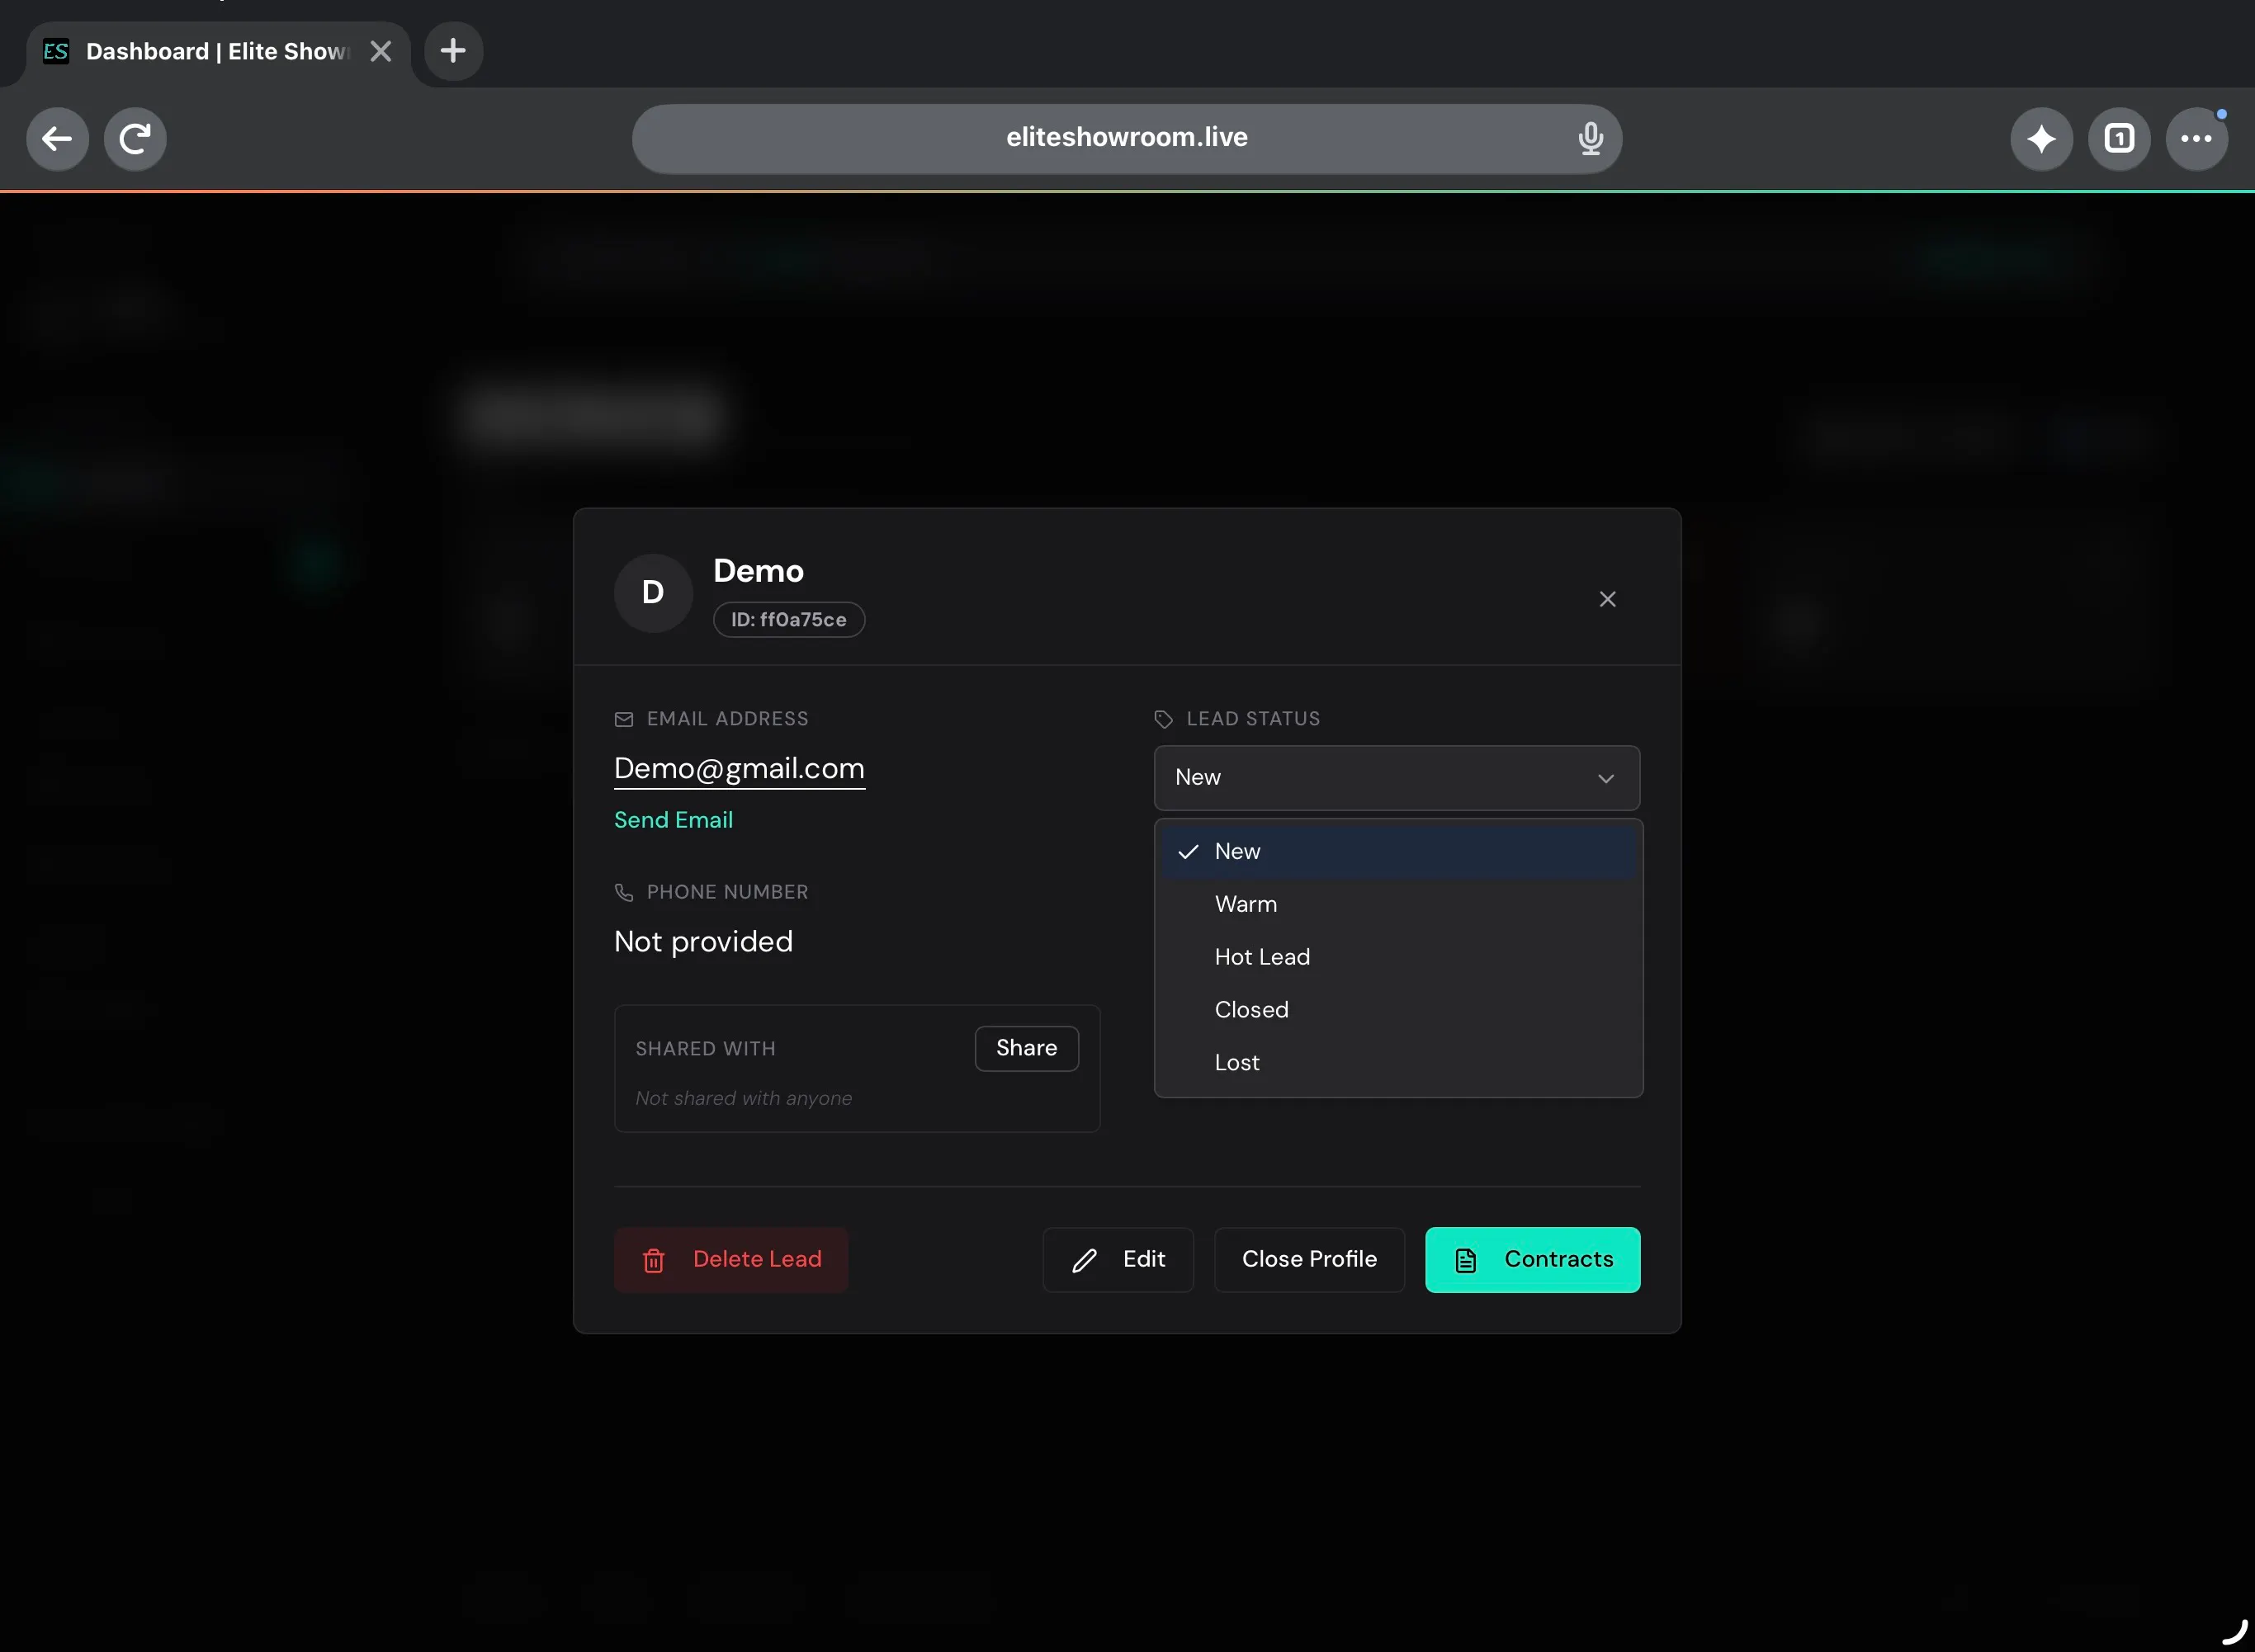Expand the Lead Status dropdown showing New
The image size is (2255, 1652).
pos(1396,777)
